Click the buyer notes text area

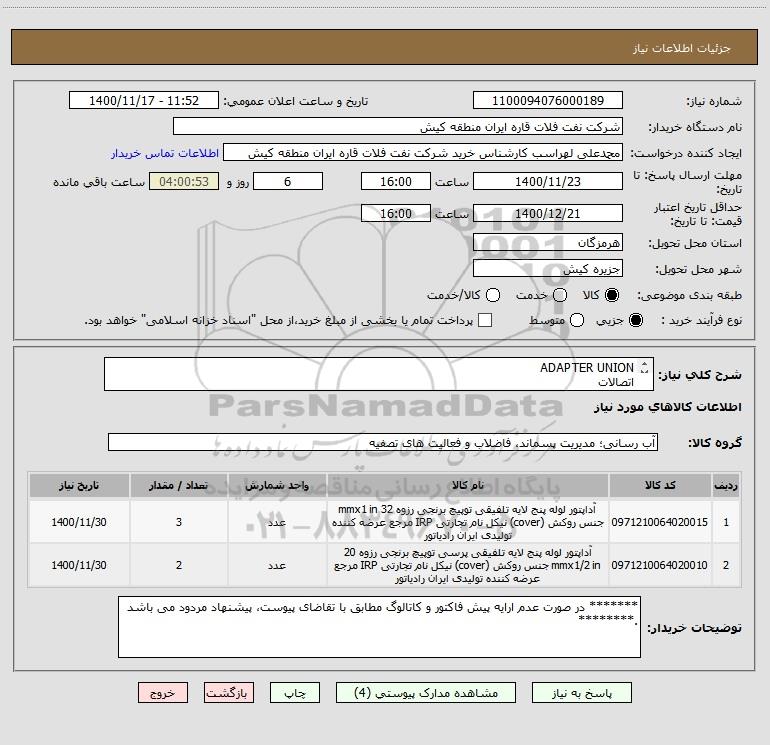(379, 627)
